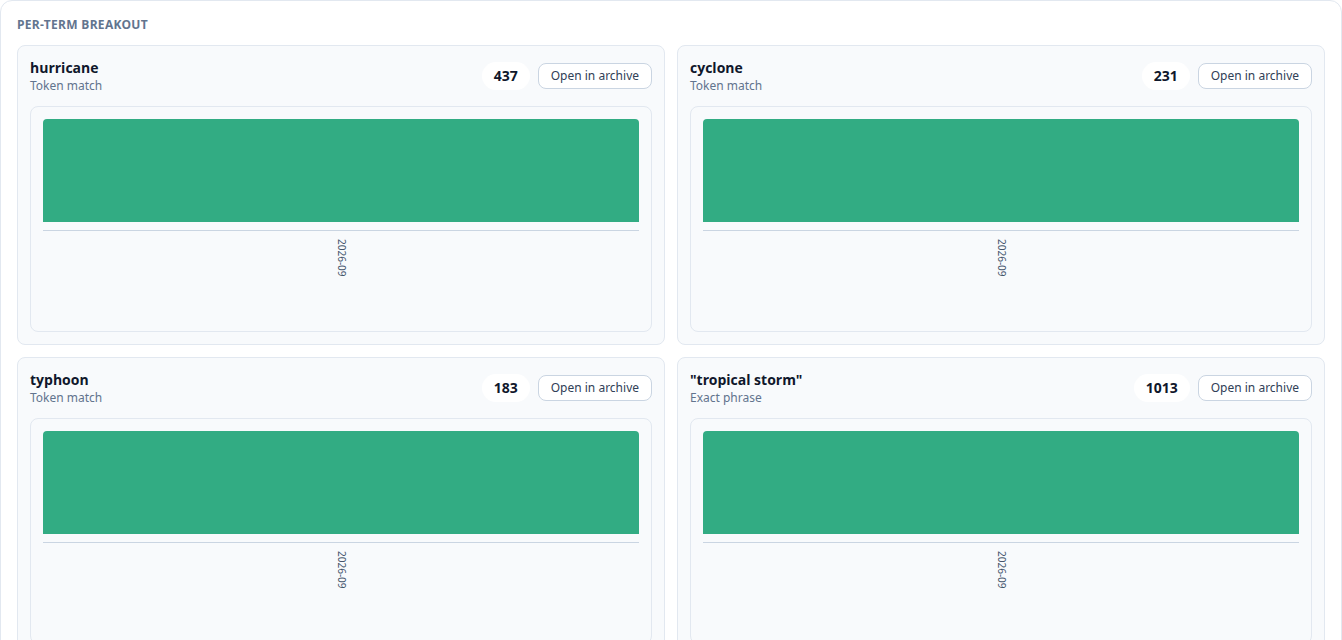
Task: Click the typhoon count badge 183
Action: pos(506,388)
